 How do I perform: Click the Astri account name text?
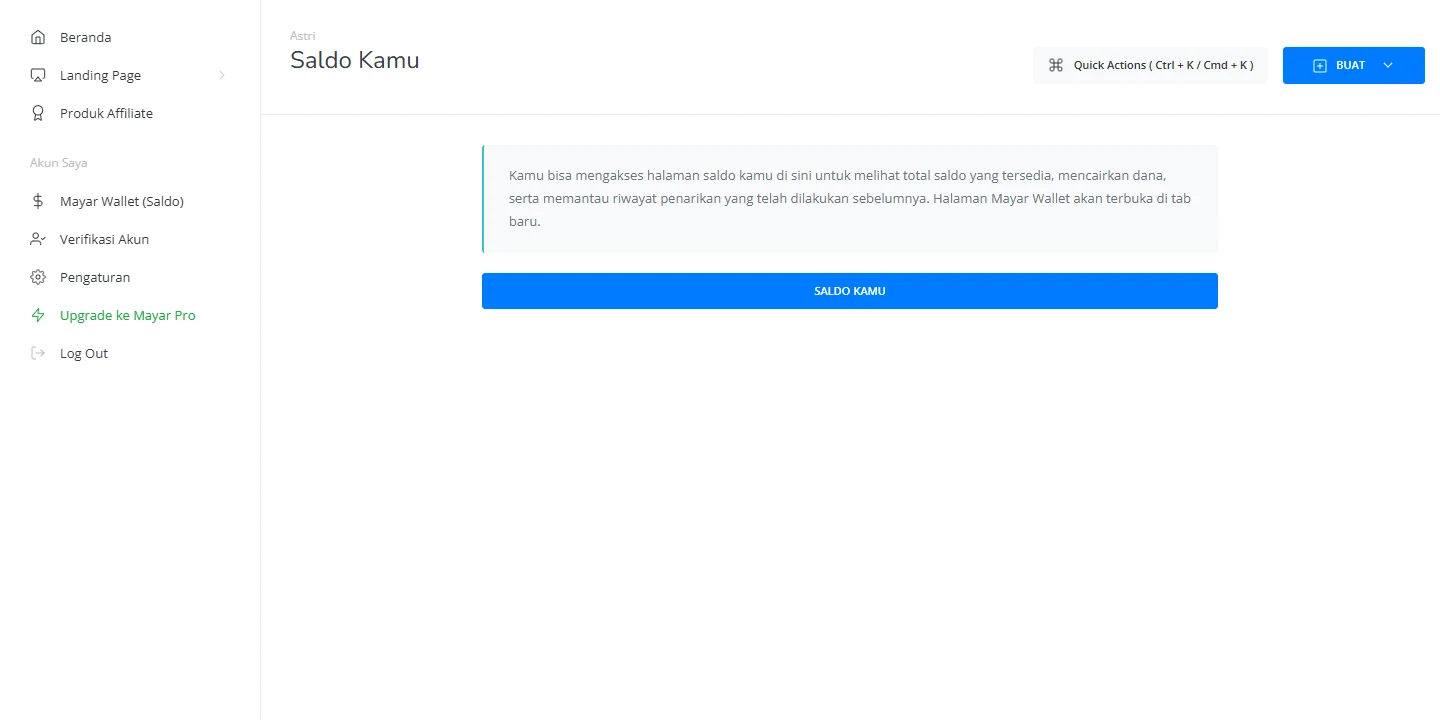coord(303,36)
